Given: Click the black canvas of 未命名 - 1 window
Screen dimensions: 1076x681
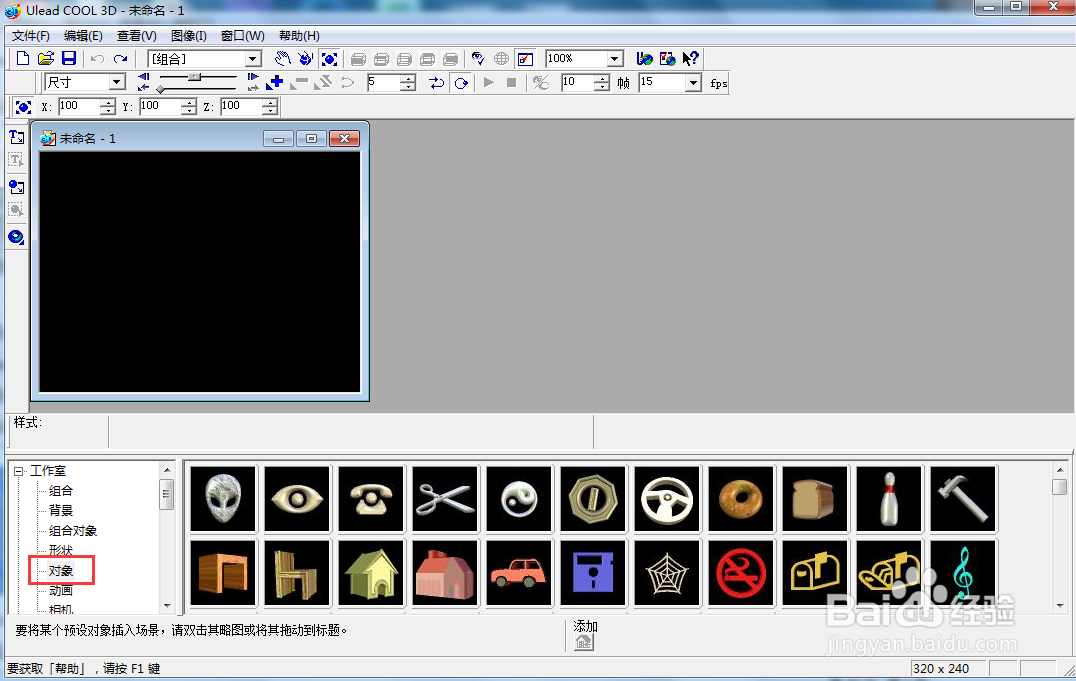Looking at the screenshot, I should click(200, 272).
